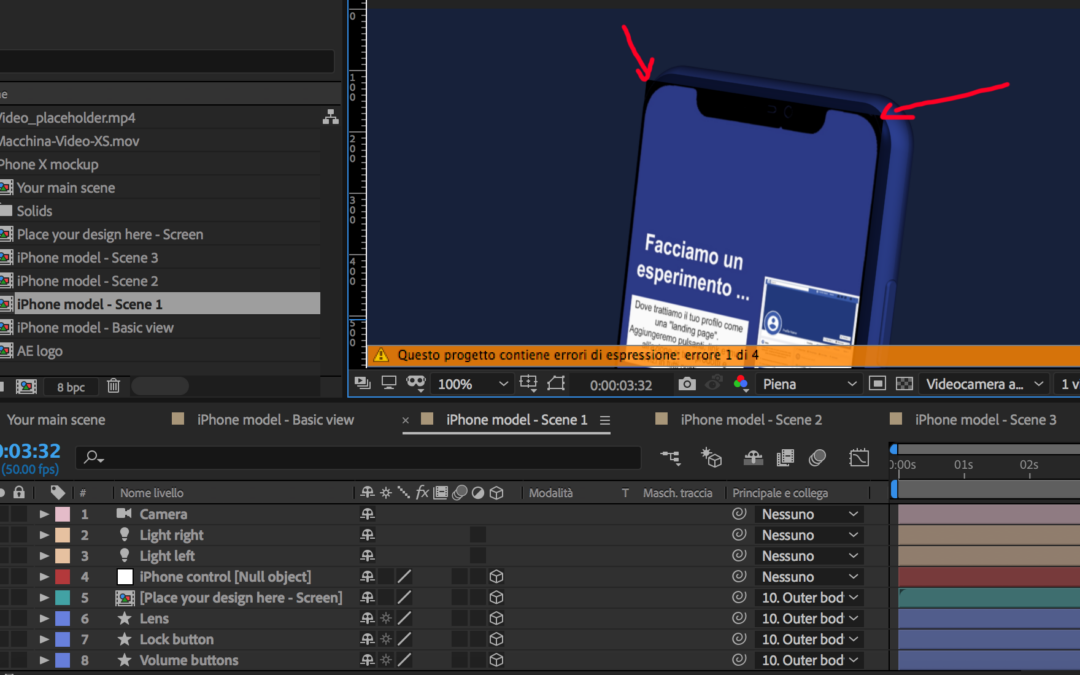Click the new composition icon in Project panel
1080x675 pixels.
tap(26, 386)
